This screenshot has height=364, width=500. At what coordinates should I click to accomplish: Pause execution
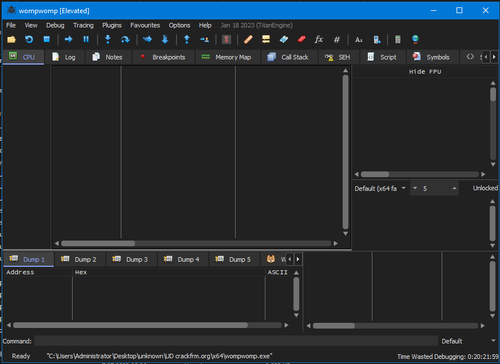point(86,39)
